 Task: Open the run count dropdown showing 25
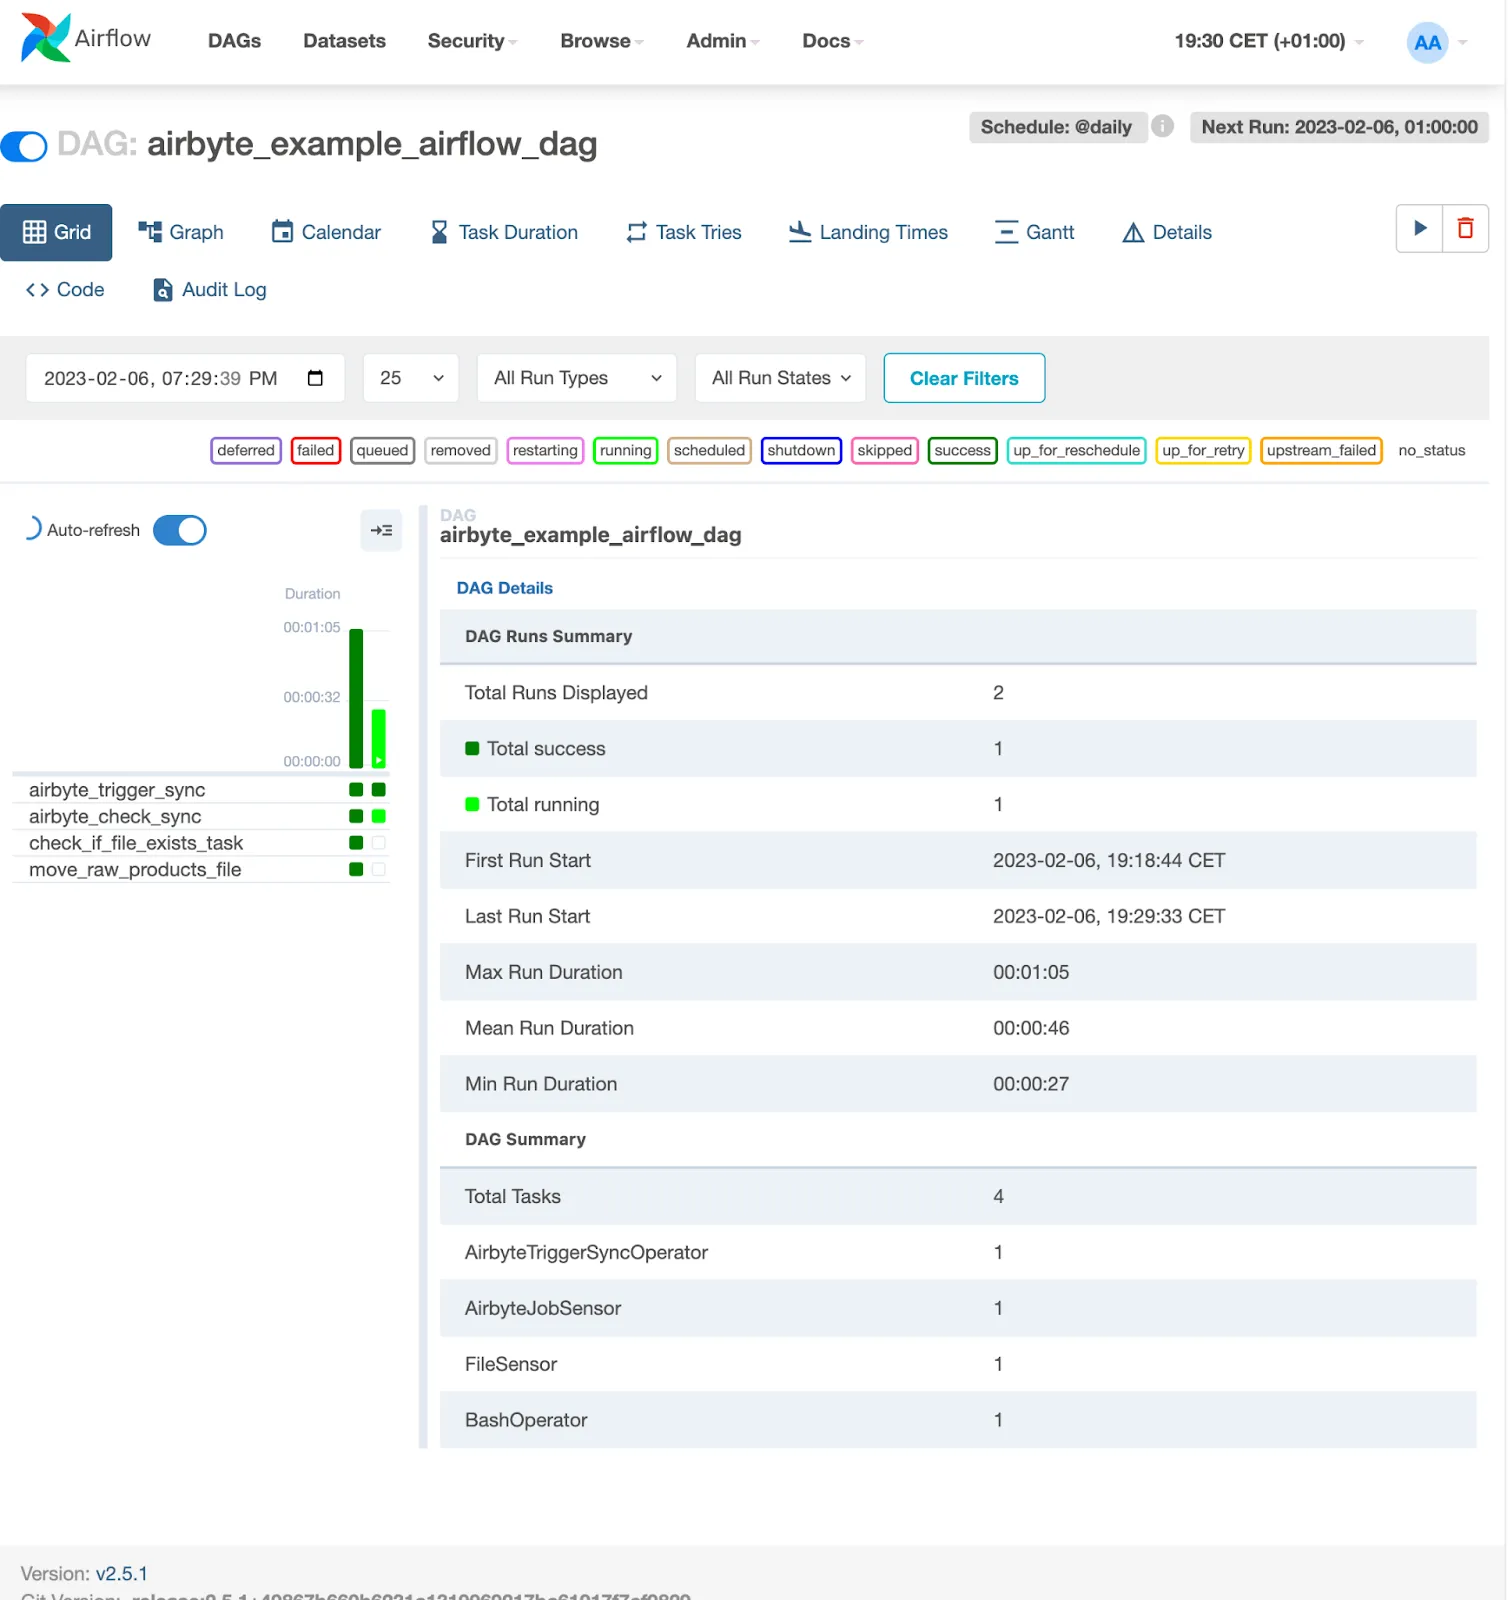pos(411,378)
